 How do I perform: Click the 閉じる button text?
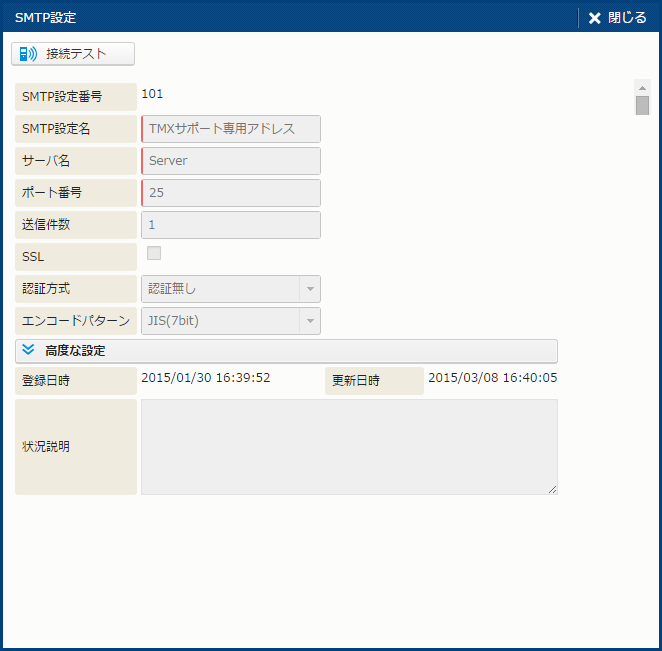627,18
